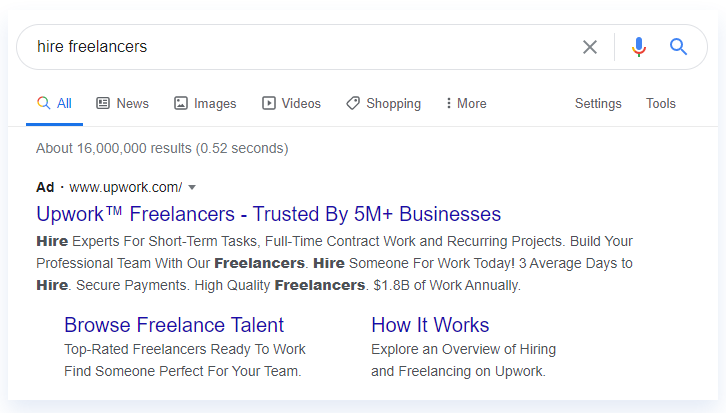Switch to the News results tab

[x=122, y=103]
